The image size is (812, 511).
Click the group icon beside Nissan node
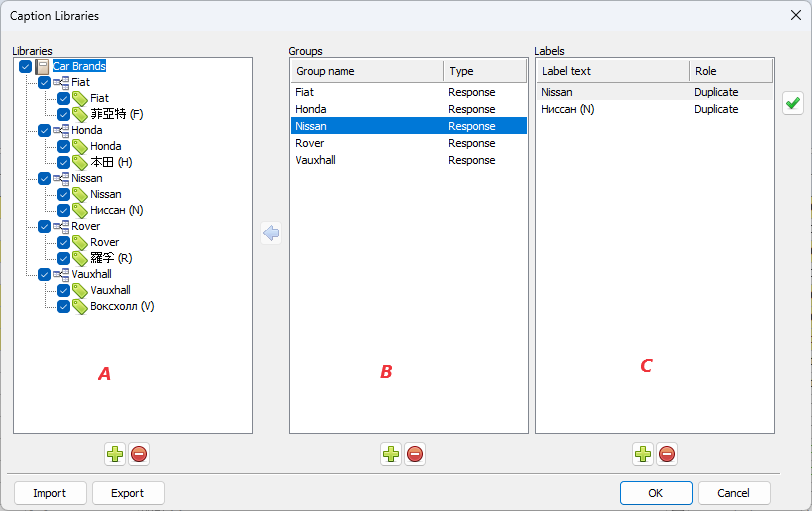tap(61, 179)
